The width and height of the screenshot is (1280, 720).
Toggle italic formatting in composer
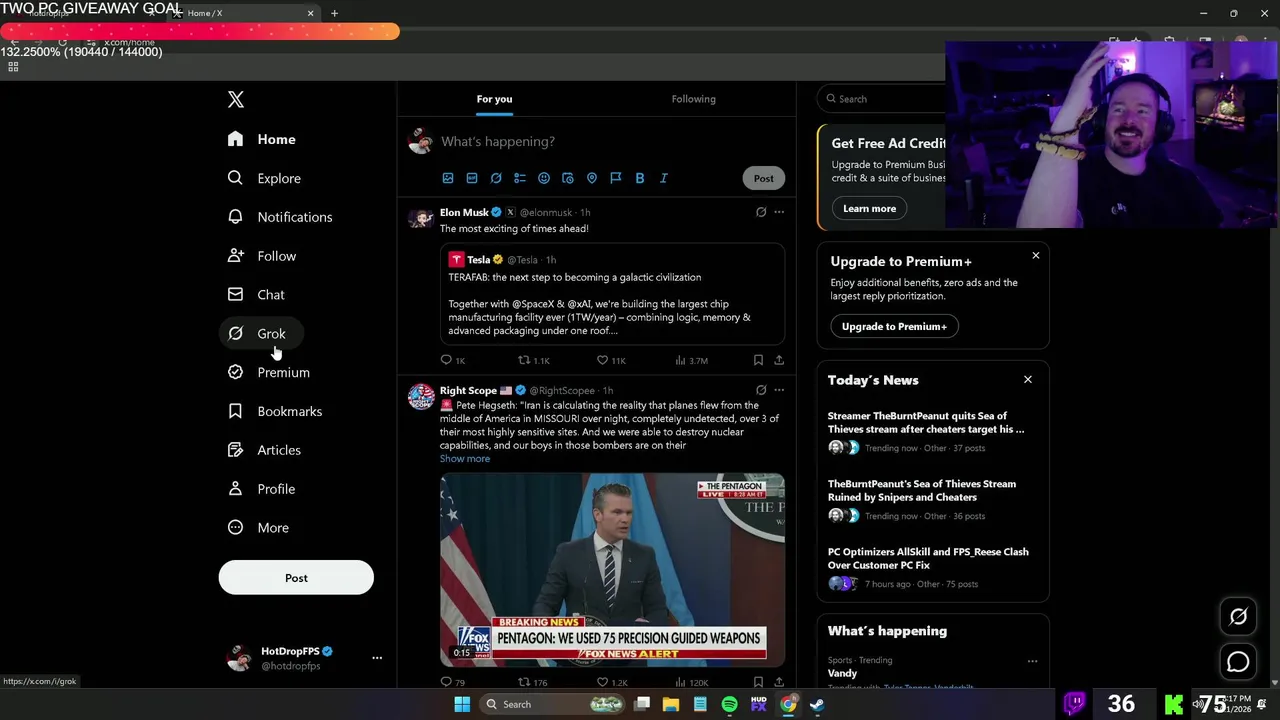coord(664,178)
